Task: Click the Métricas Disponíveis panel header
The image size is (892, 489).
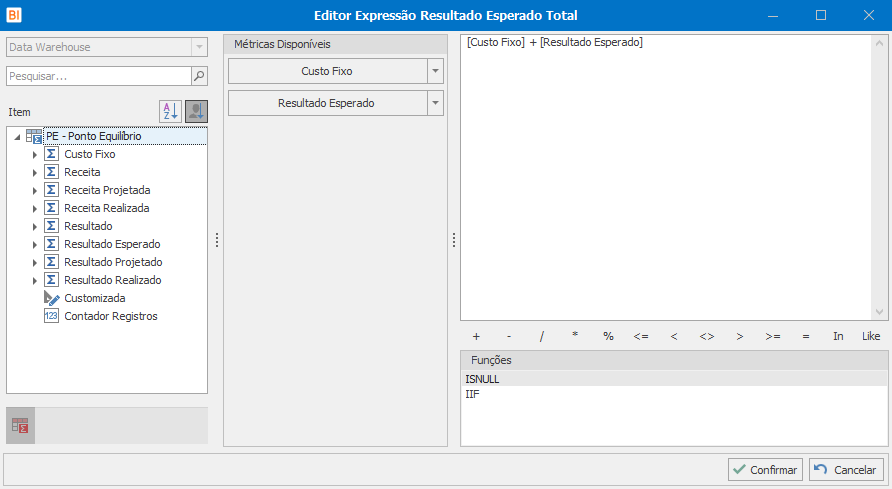Action: click(x=336, y=44)
